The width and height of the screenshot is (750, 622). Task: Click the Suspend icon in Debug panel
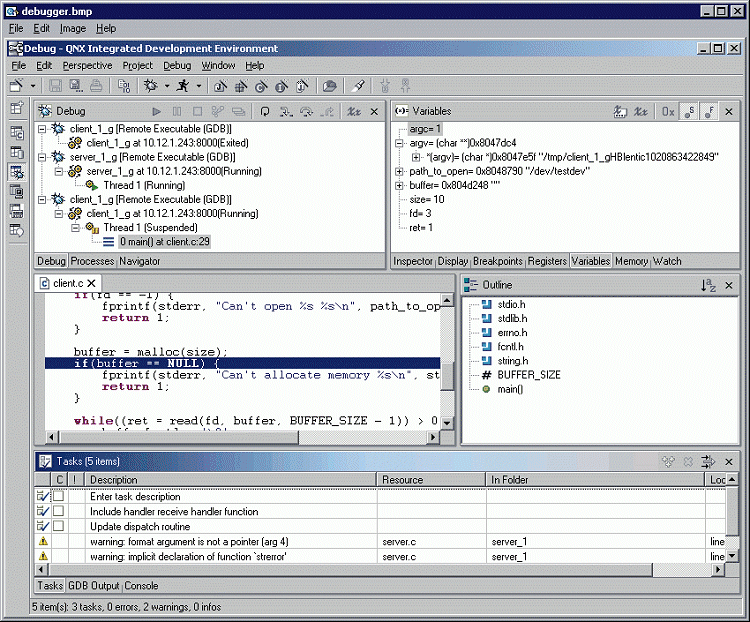coord(176,111)
